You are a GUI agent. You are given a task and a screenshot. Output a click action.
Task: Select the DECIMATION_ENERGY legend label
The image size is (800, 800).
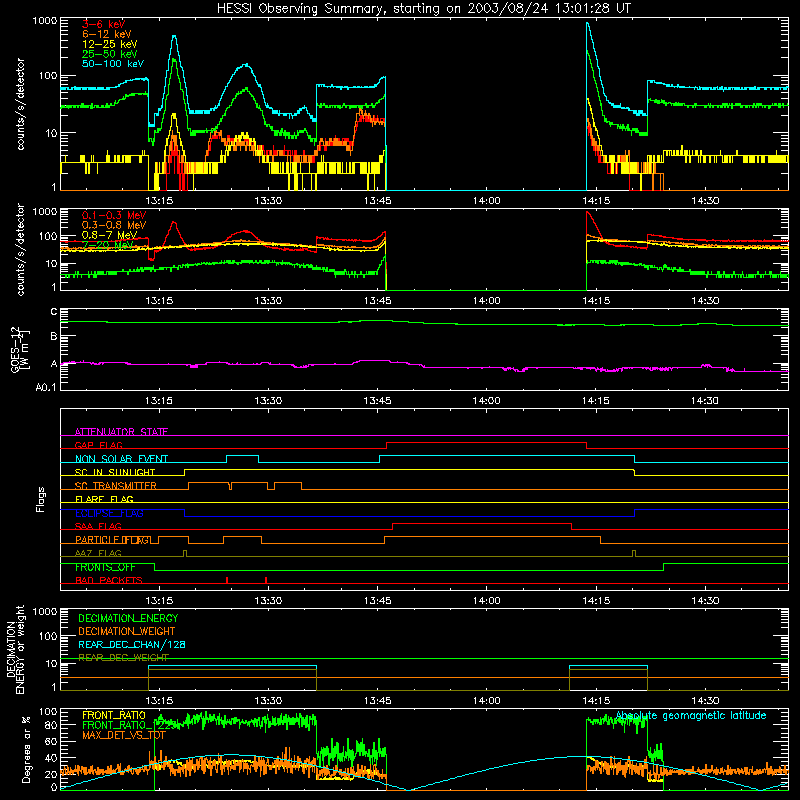[128, 618]
